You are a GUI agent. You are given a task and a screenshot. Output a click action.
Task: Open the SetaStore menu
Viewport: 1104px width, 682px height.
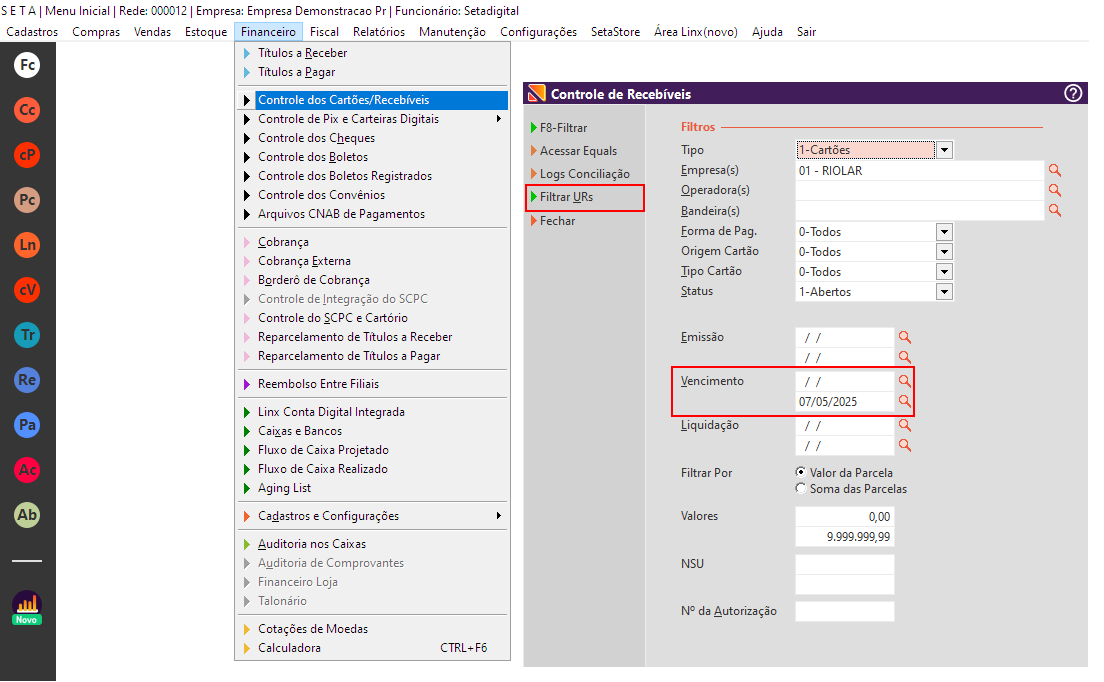[x=615, y=32]
